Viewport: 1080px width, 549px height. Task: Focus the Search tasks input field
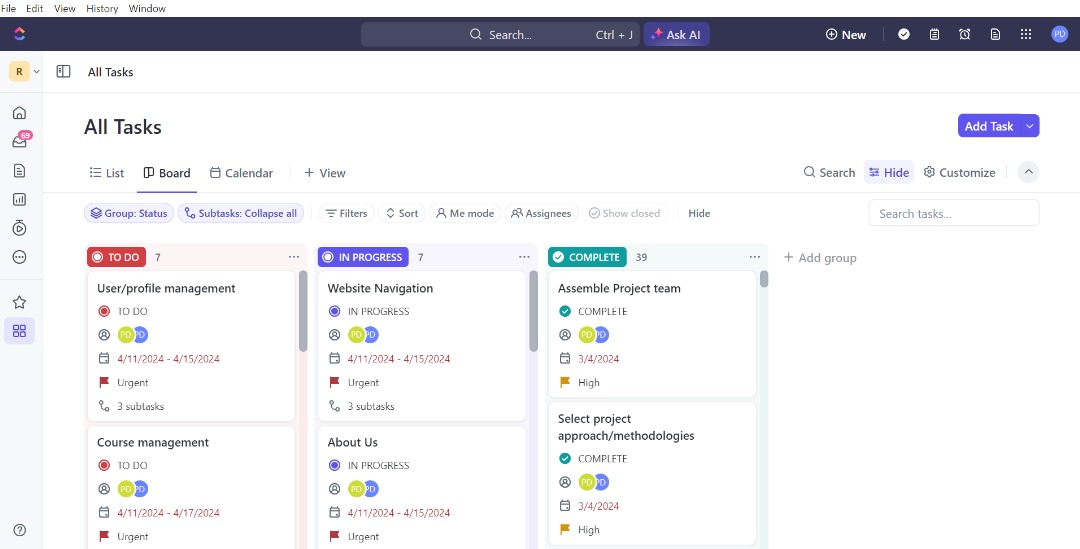(953, 213)
